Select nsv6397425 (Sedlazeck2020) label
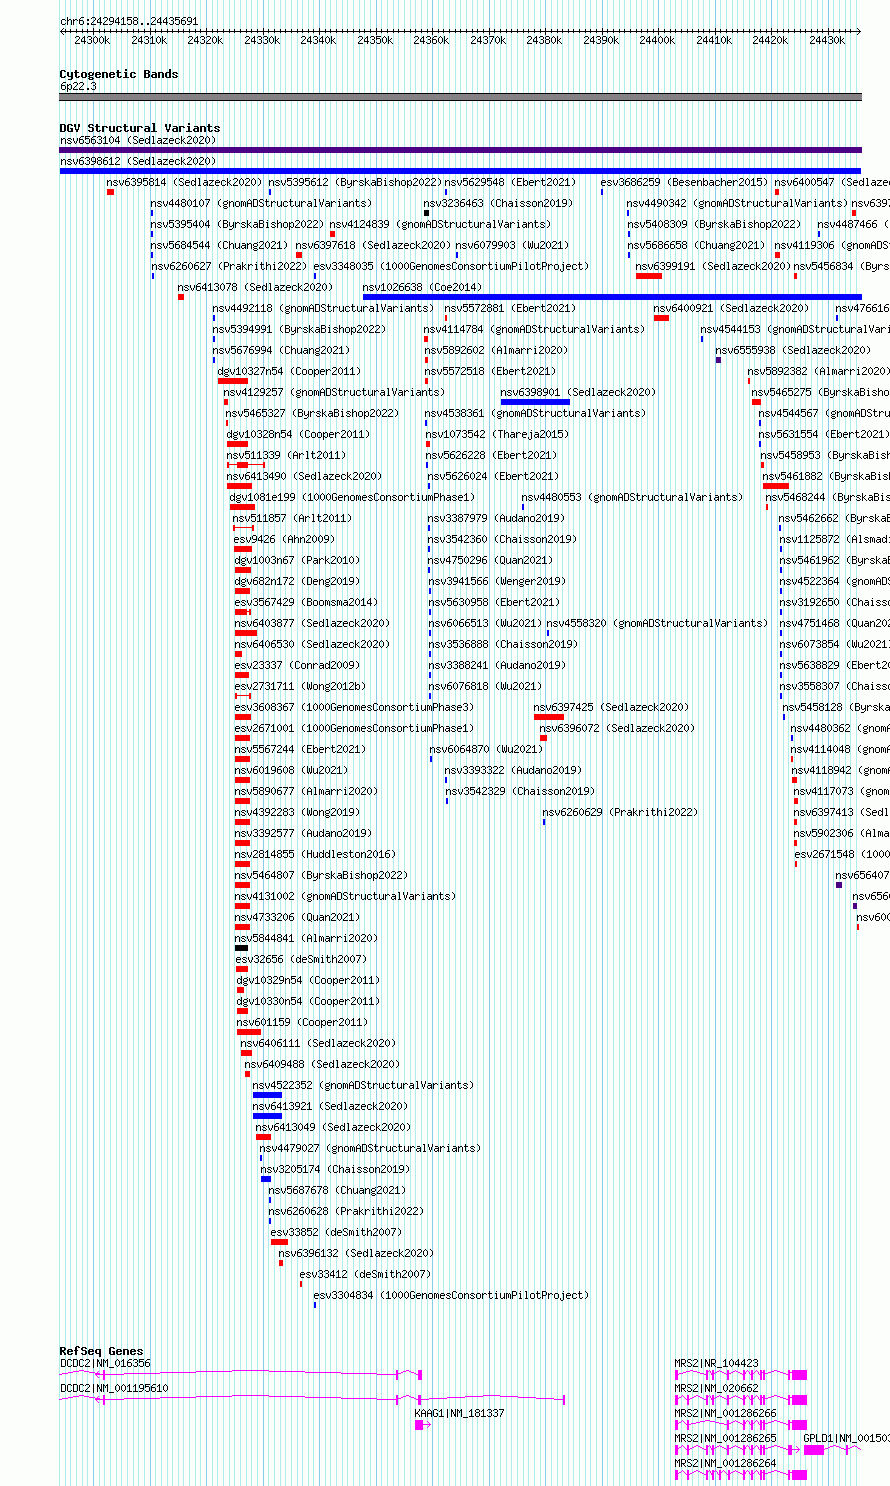Viewport: 890px width, 1486px height. click(x=611, y=707)
